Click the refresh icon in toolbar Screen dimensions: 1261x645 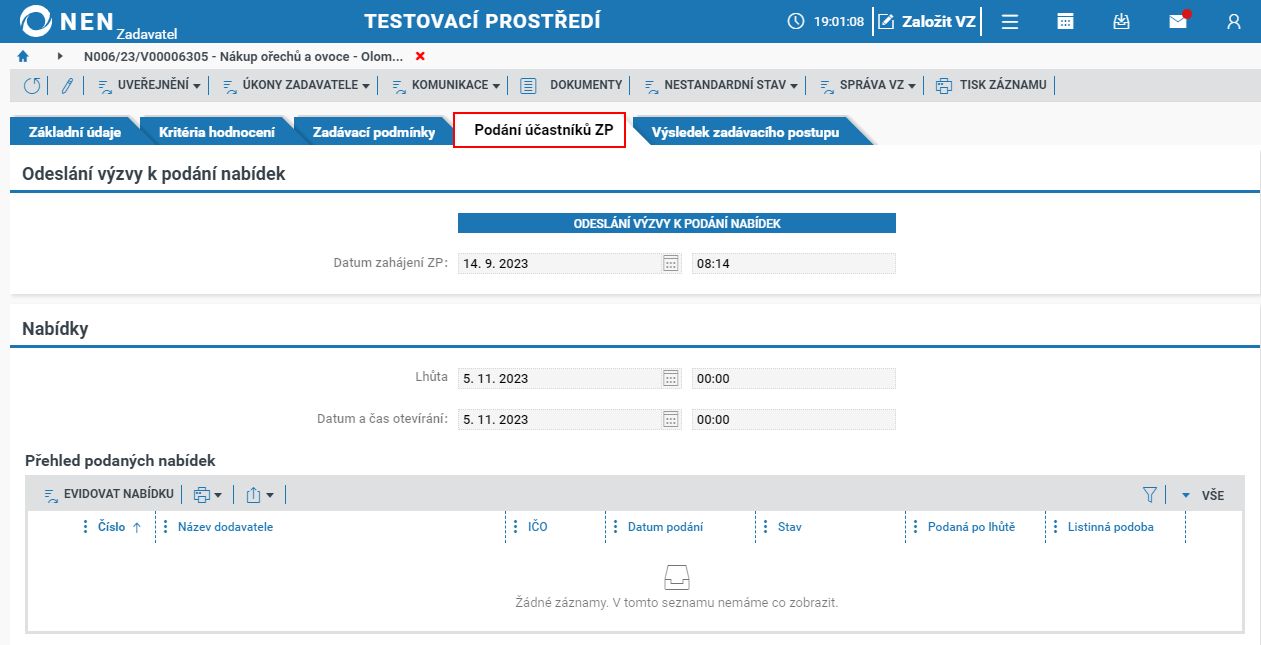coord(32,85)
